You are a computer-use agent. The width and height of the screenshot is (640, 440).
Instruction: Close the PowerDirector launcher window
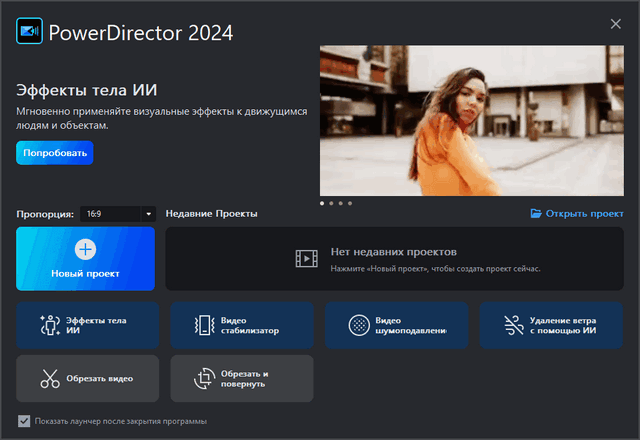(615, 23)
